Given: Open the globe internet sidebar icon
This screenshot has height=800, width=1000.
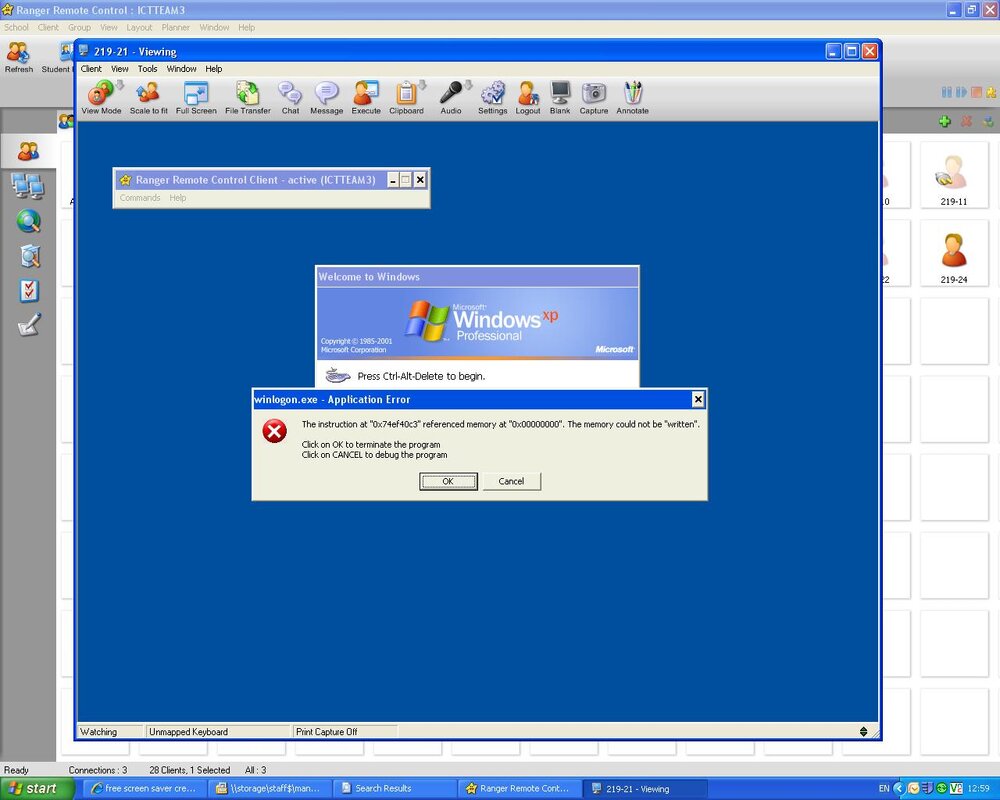Looking at the screenshot, I should pos(29,221).
